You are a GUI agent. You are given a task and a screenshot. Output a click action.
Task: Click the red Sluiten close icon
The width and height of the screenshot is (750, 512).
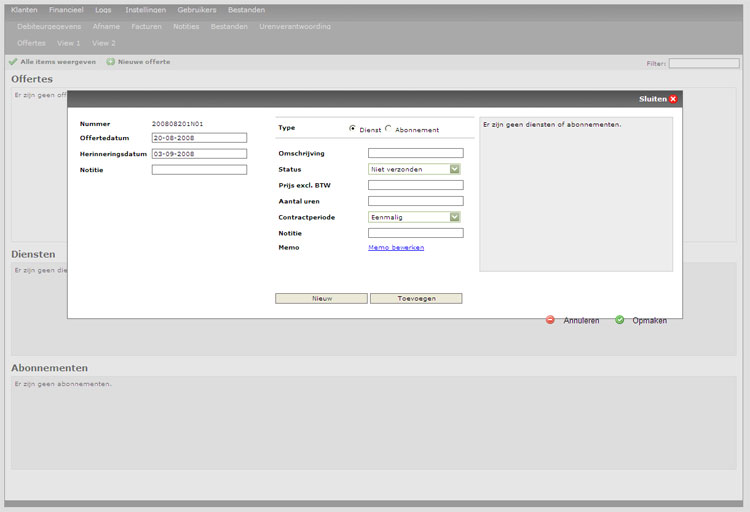[x=673, y=99]
